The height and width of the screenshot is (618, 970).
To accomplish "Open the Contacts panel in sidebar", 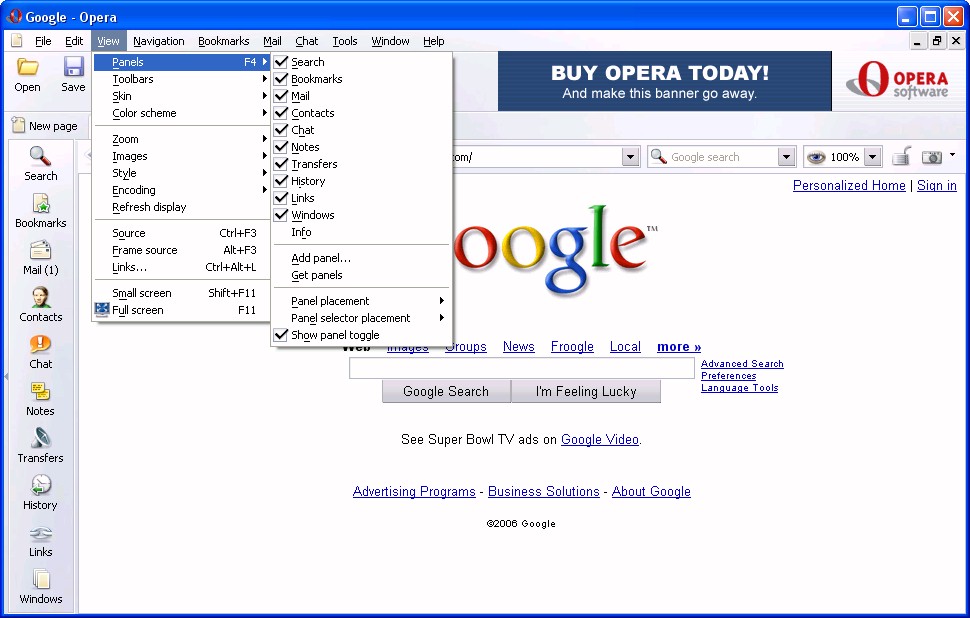I will click(x=40, y=305).
